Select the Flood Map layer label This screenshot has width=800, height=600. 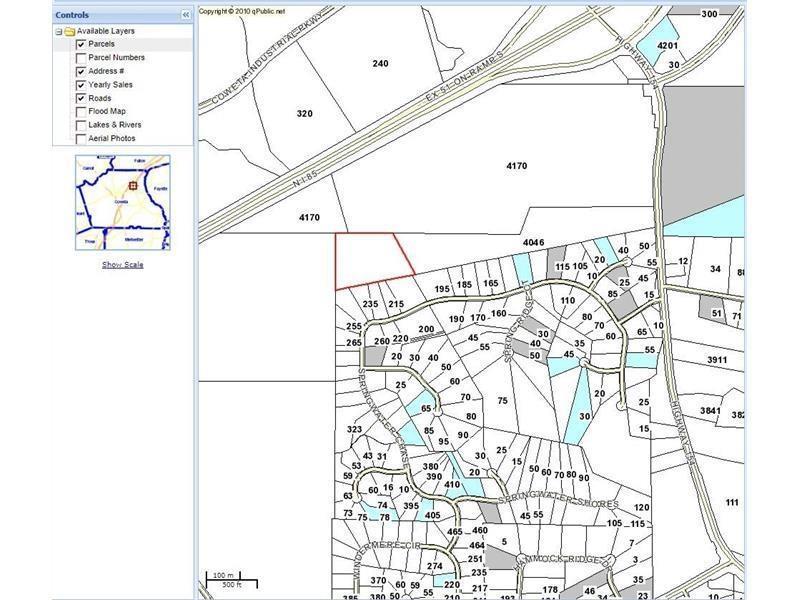(107, 112)
